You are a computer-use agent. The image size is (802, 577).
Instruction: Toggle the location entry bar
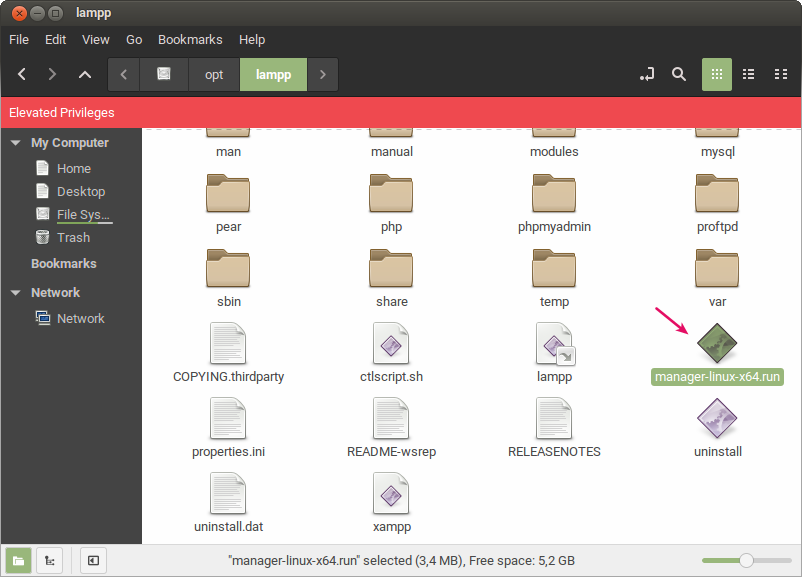647,74
